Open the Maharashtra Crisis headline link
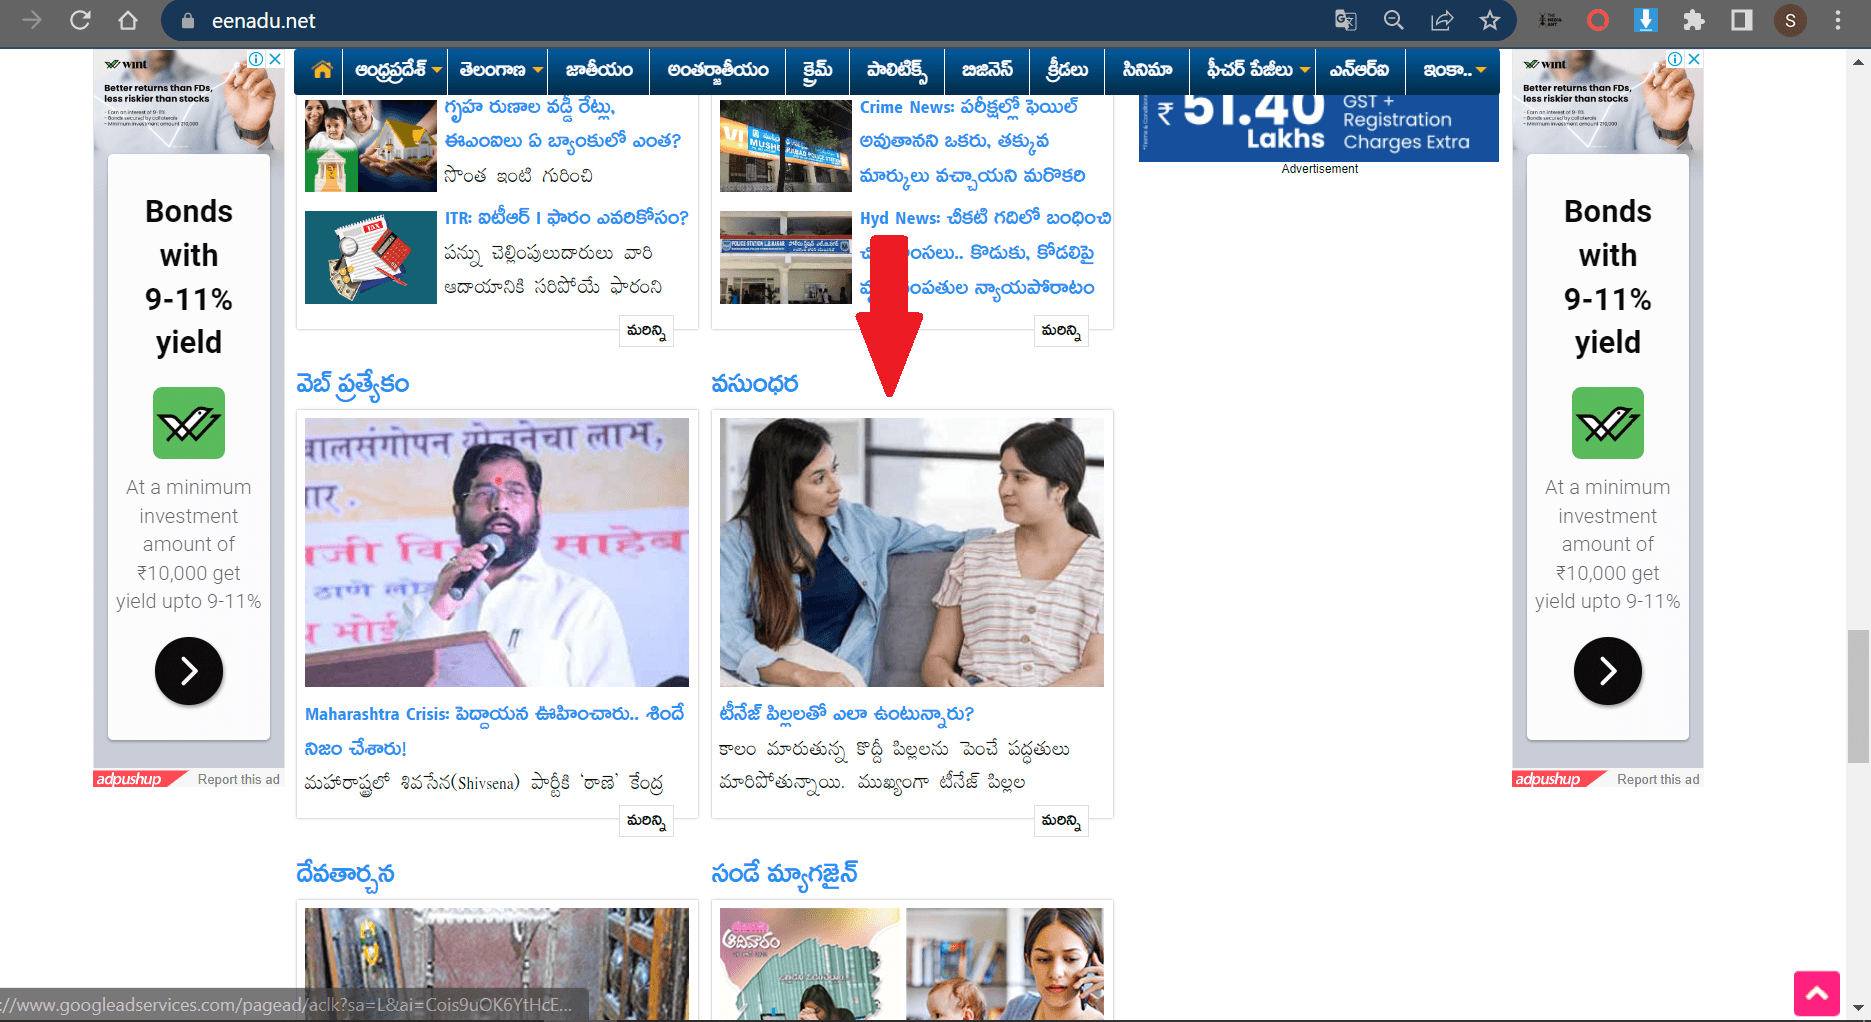 [495, 731]
